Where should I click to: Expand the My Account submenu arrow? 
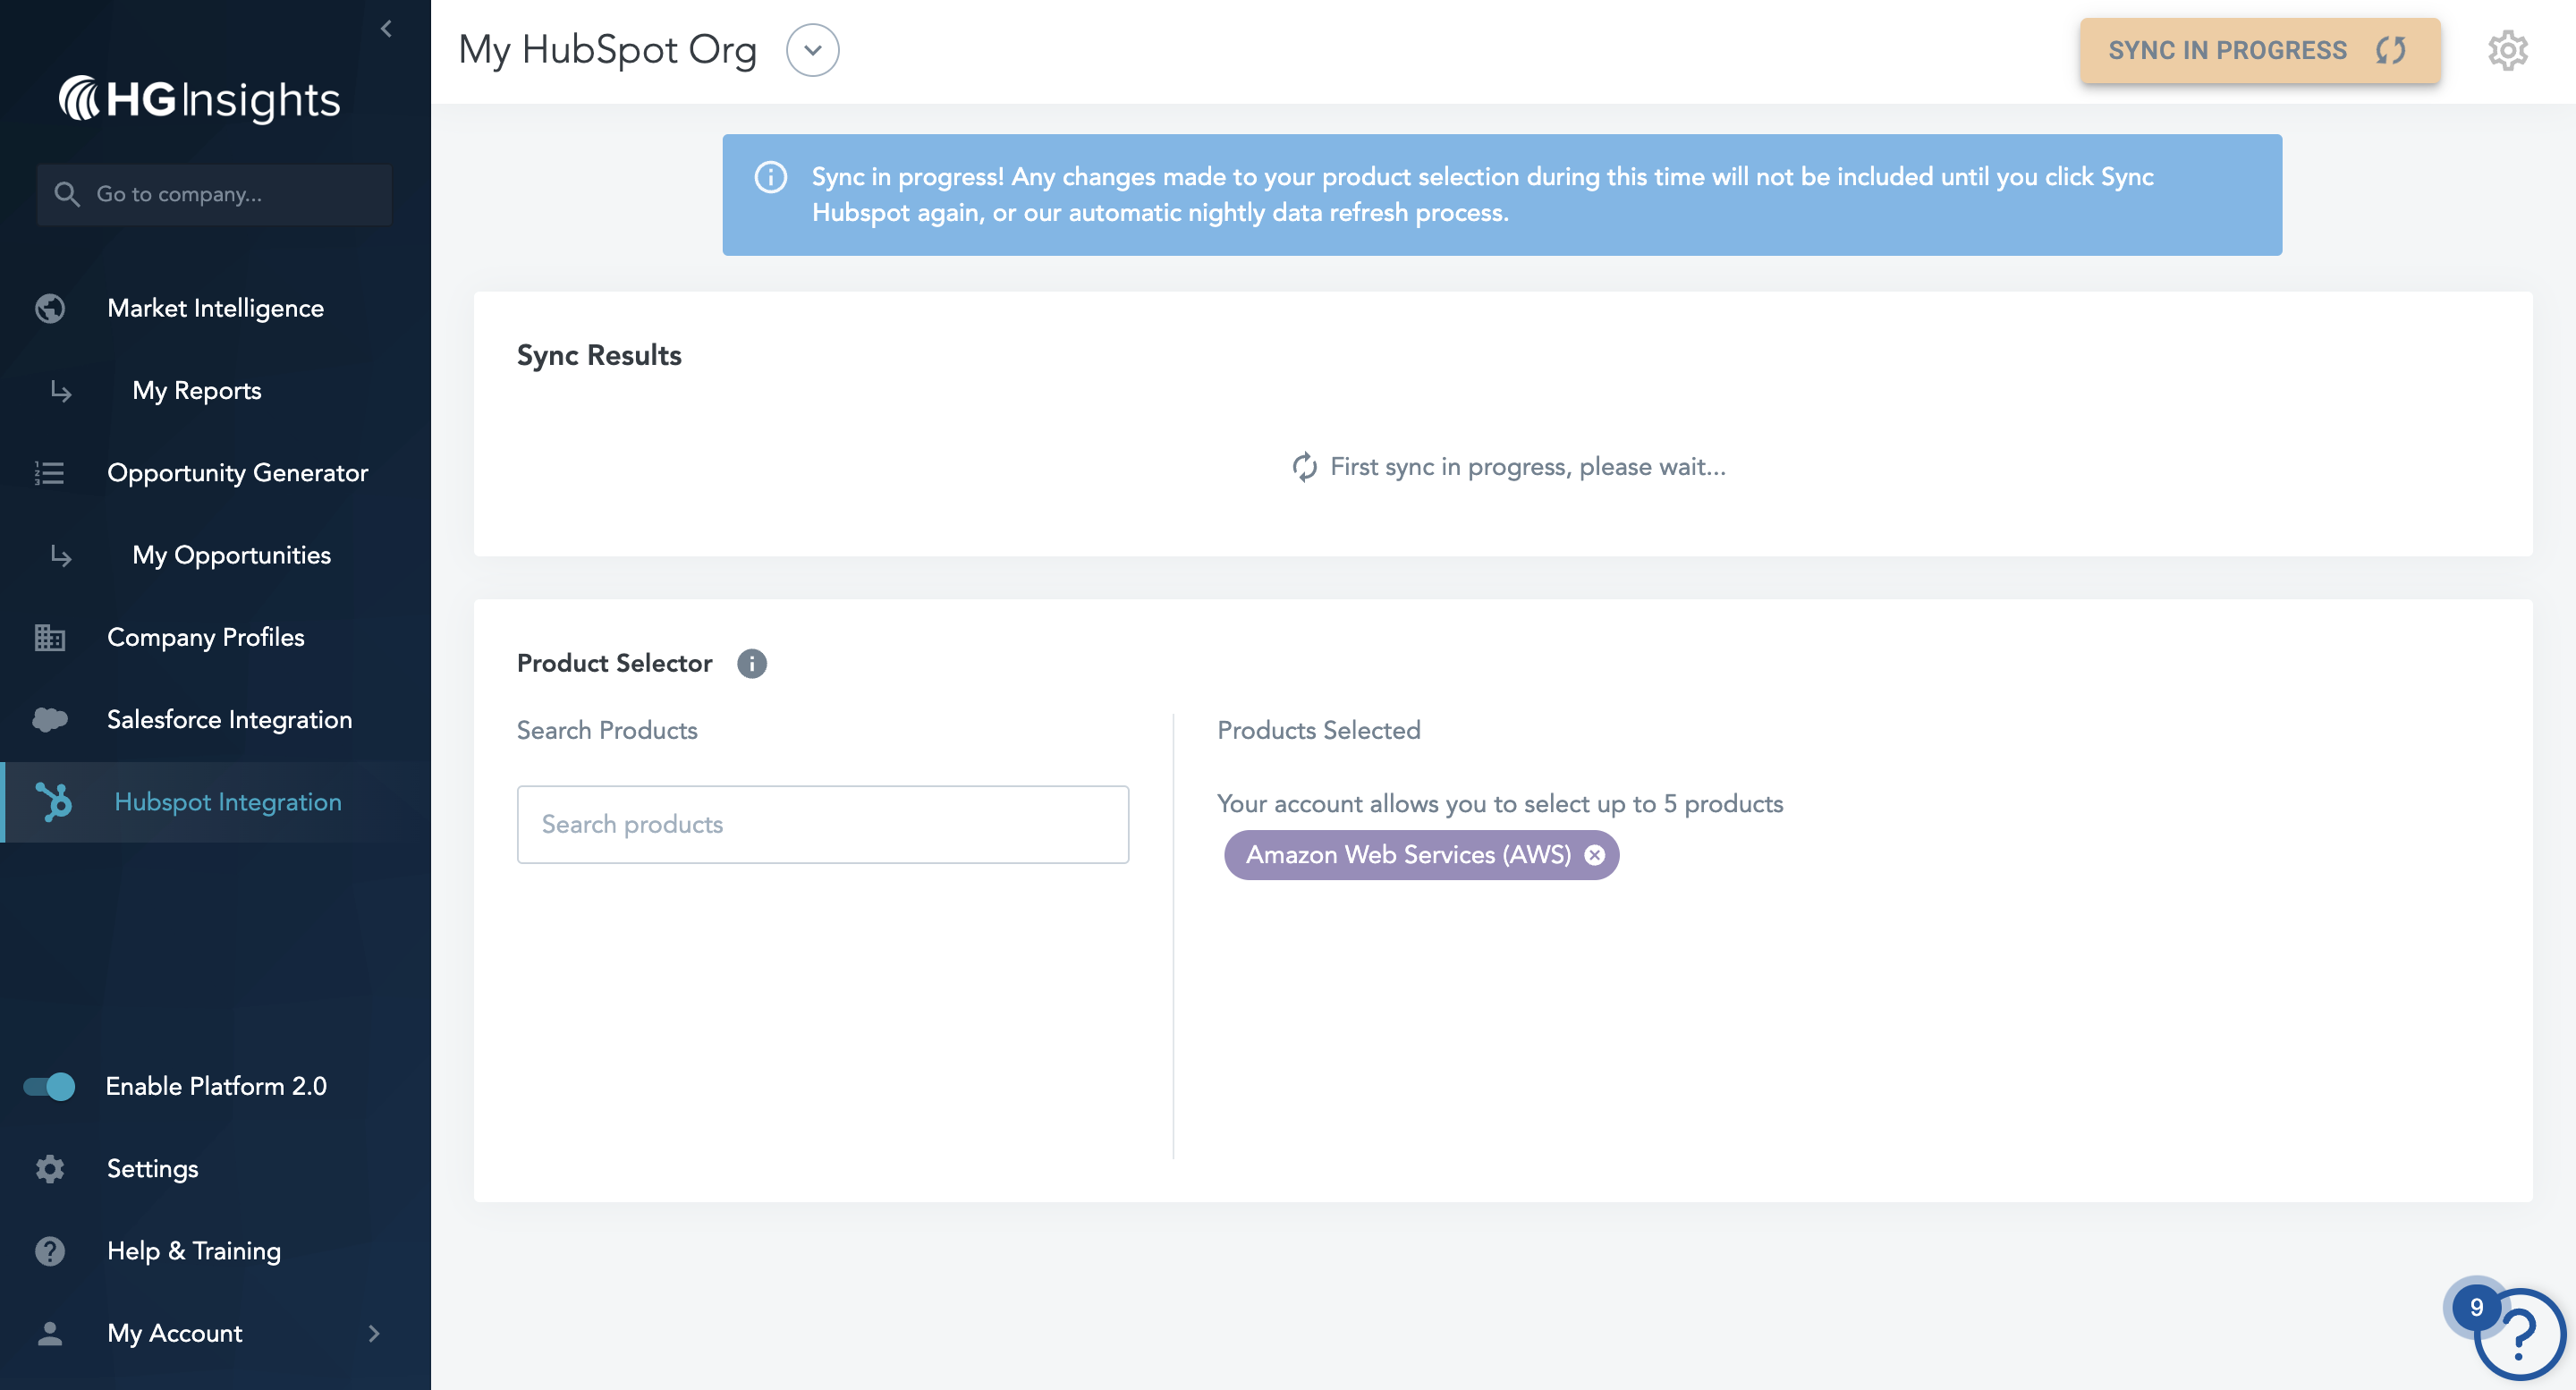[374, 1333]
